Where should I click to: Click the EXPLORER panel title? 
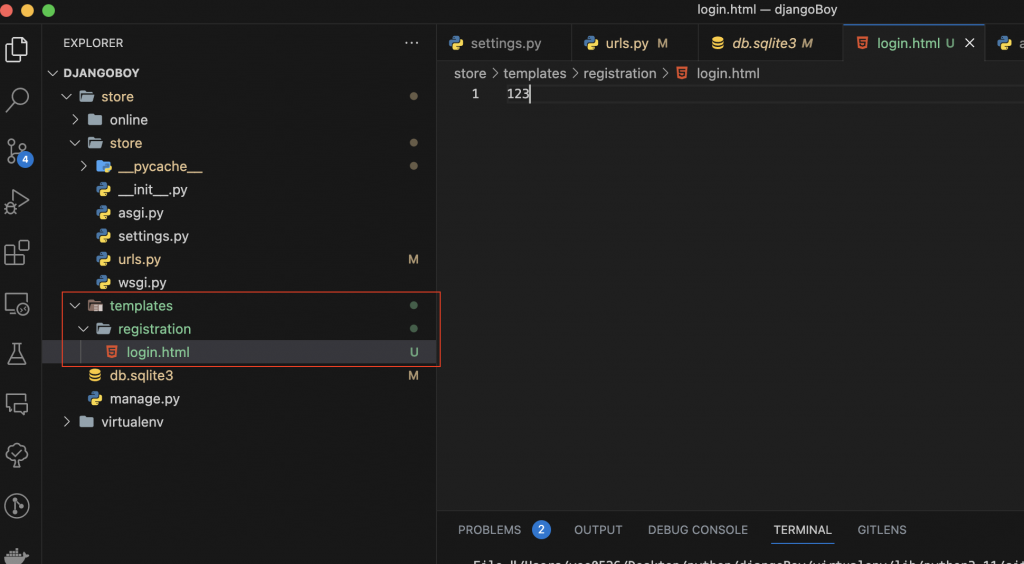click(x=93, y=43)
